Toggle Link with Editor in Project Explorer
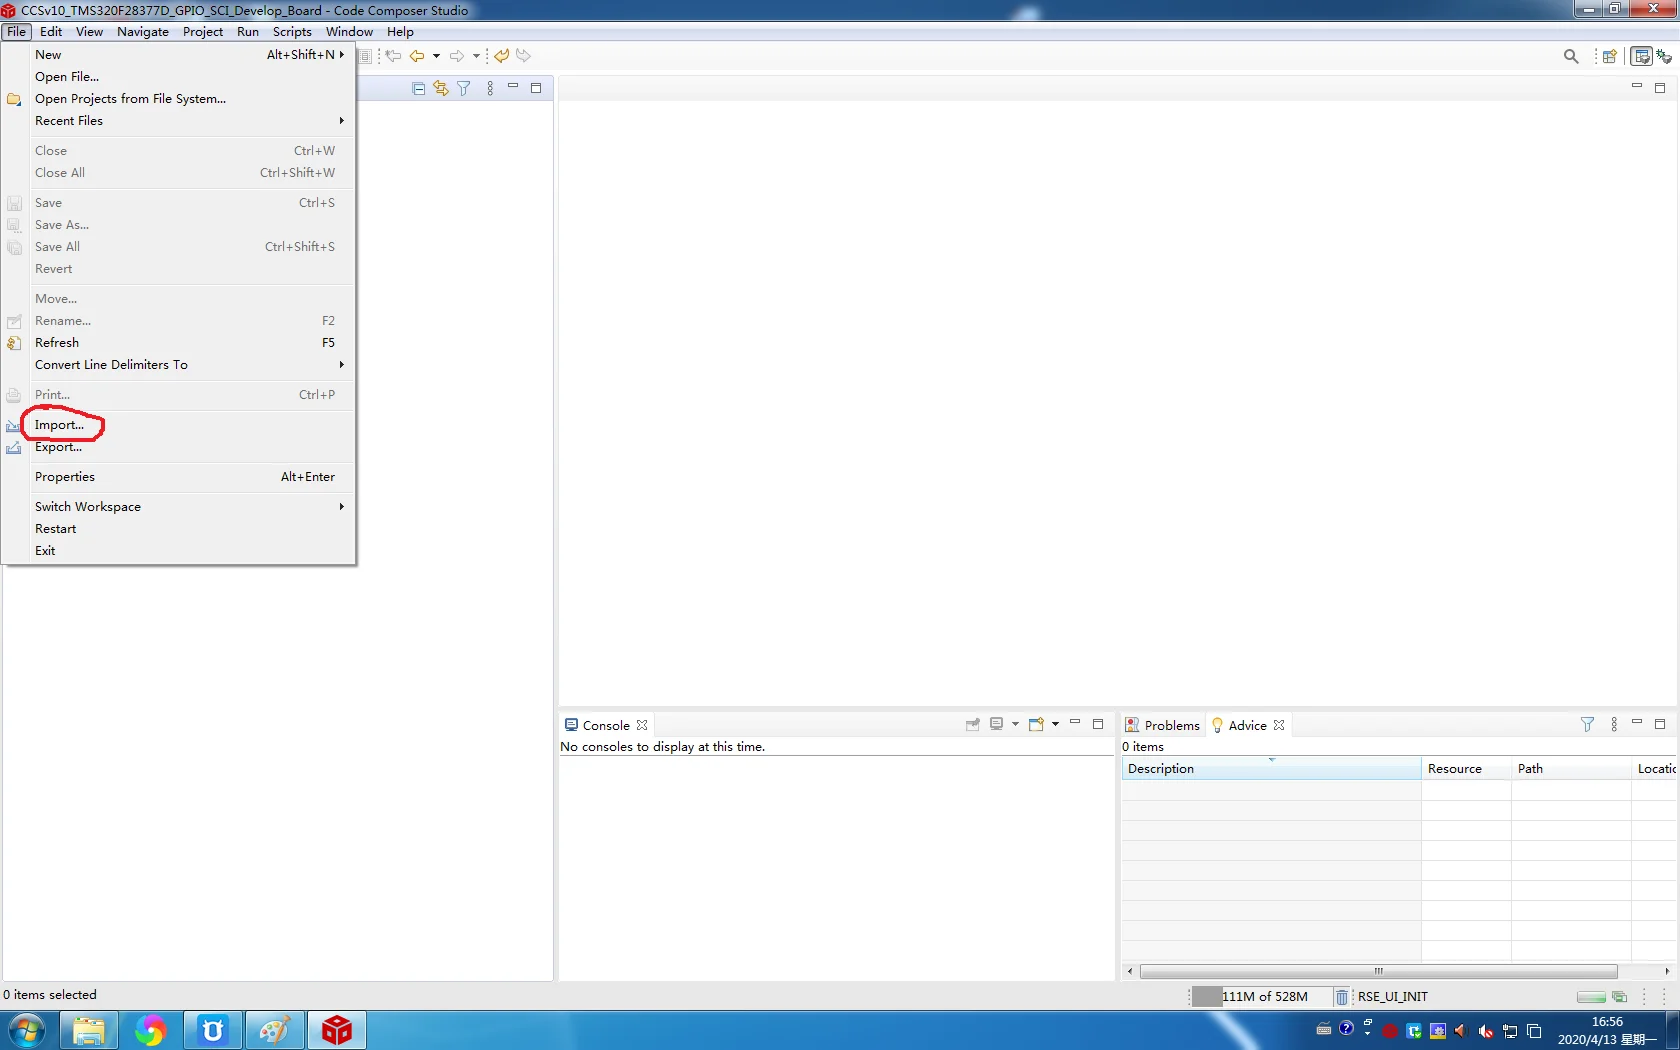The height and width of the screenshot is (1050, 1680). coord(441,89)
